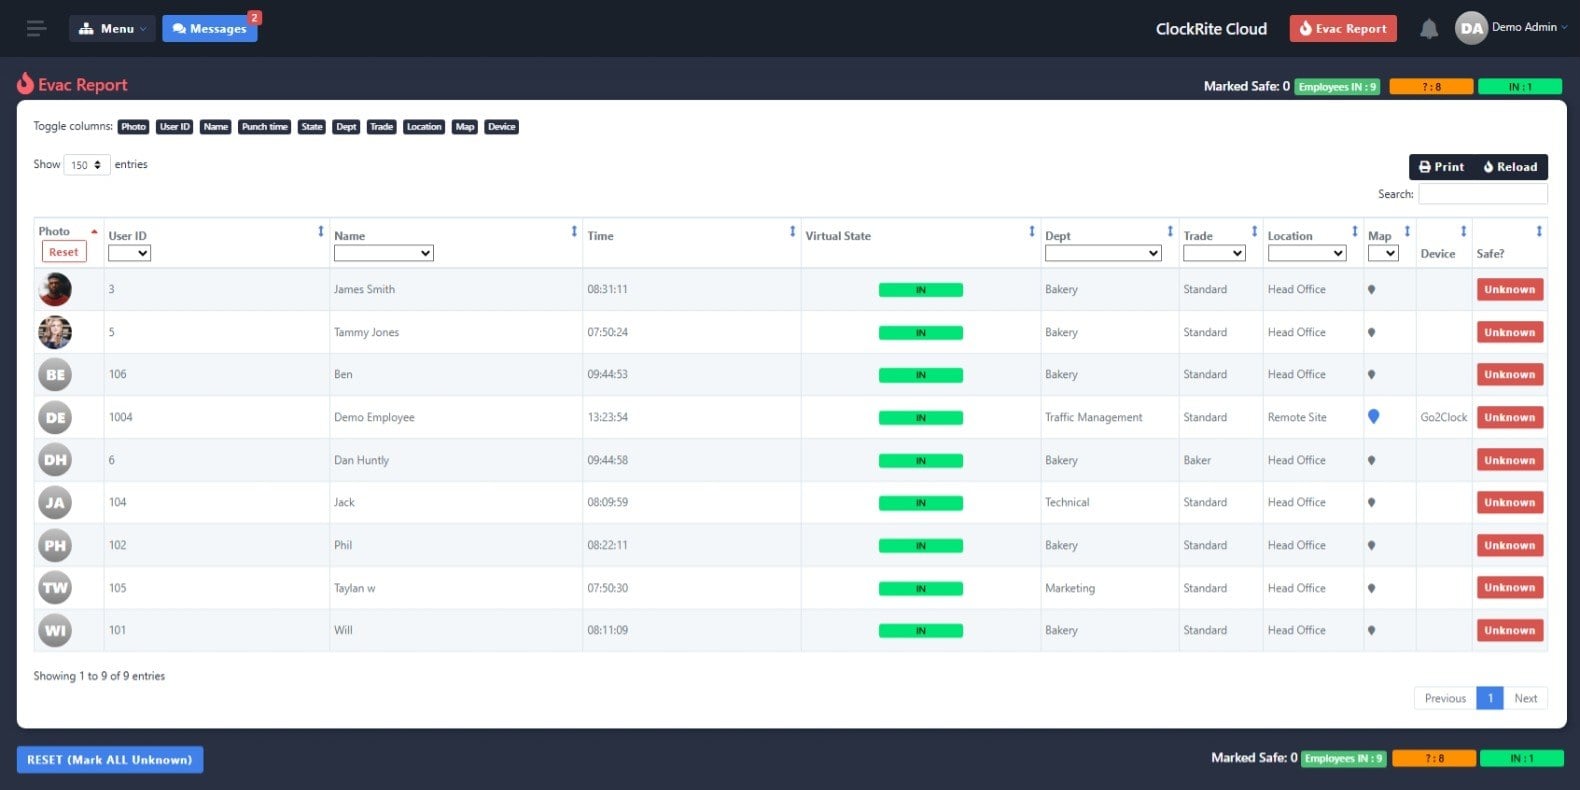Screen dimensions: 1580x790
Task: Toggle the Location column visibility
Action: 424,127
